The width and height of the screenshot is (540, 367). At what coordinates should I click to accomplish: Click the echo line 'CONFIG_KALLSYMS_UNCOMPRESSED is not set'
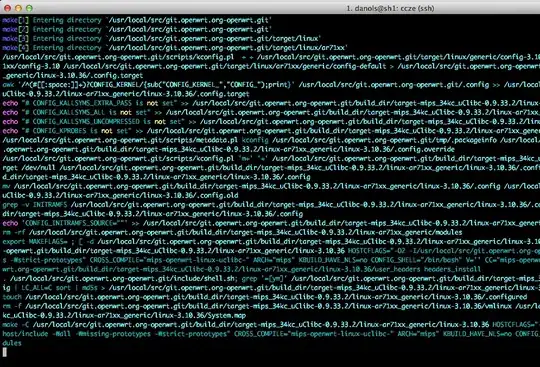click(271, 122)
